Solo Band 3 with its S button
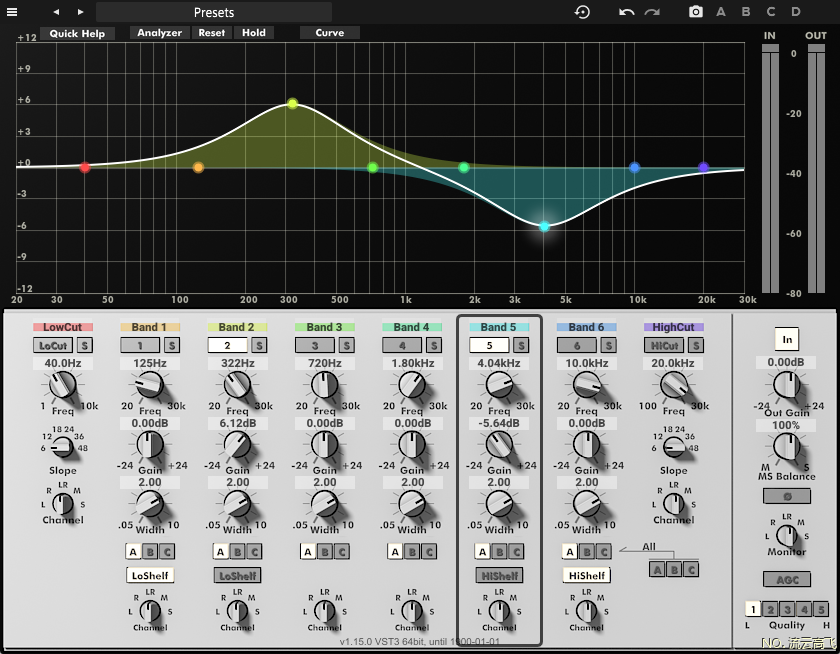Screen dimensions: 840x654 347,345
